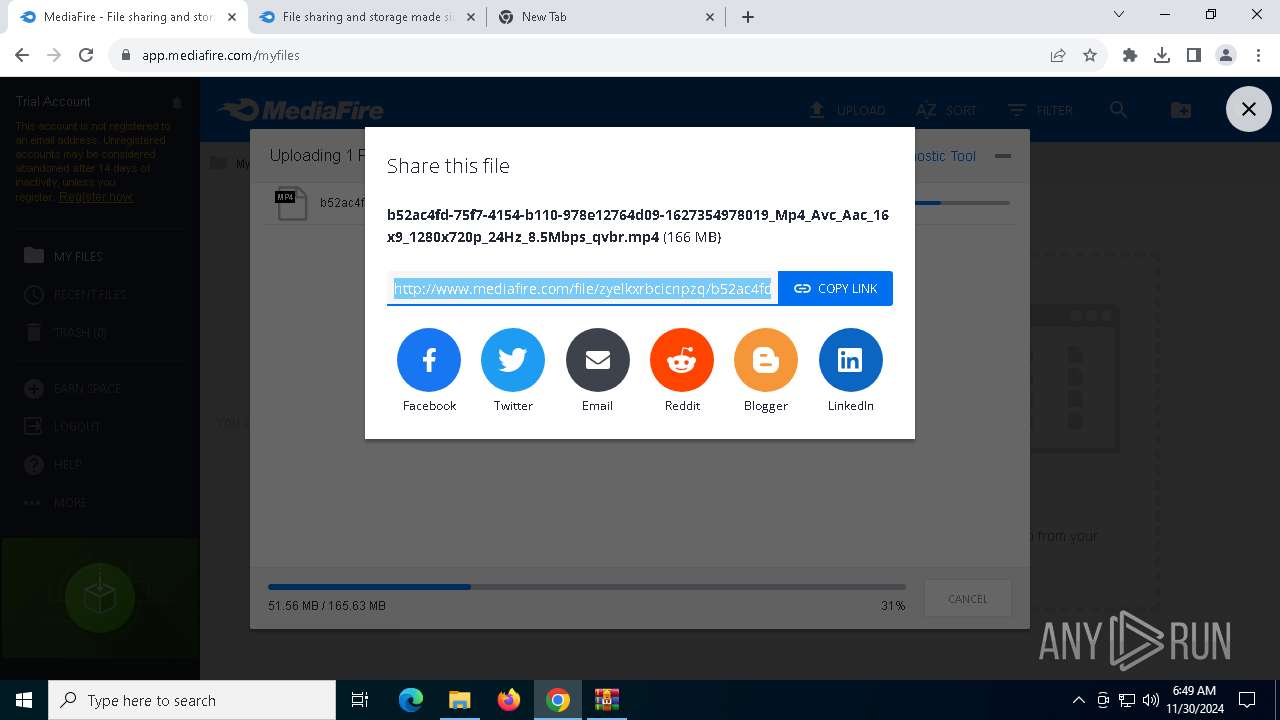Focus the address bar URL
Image resolution: width=1280 pixels, height=720 pixels.
[x=221, y=55]
